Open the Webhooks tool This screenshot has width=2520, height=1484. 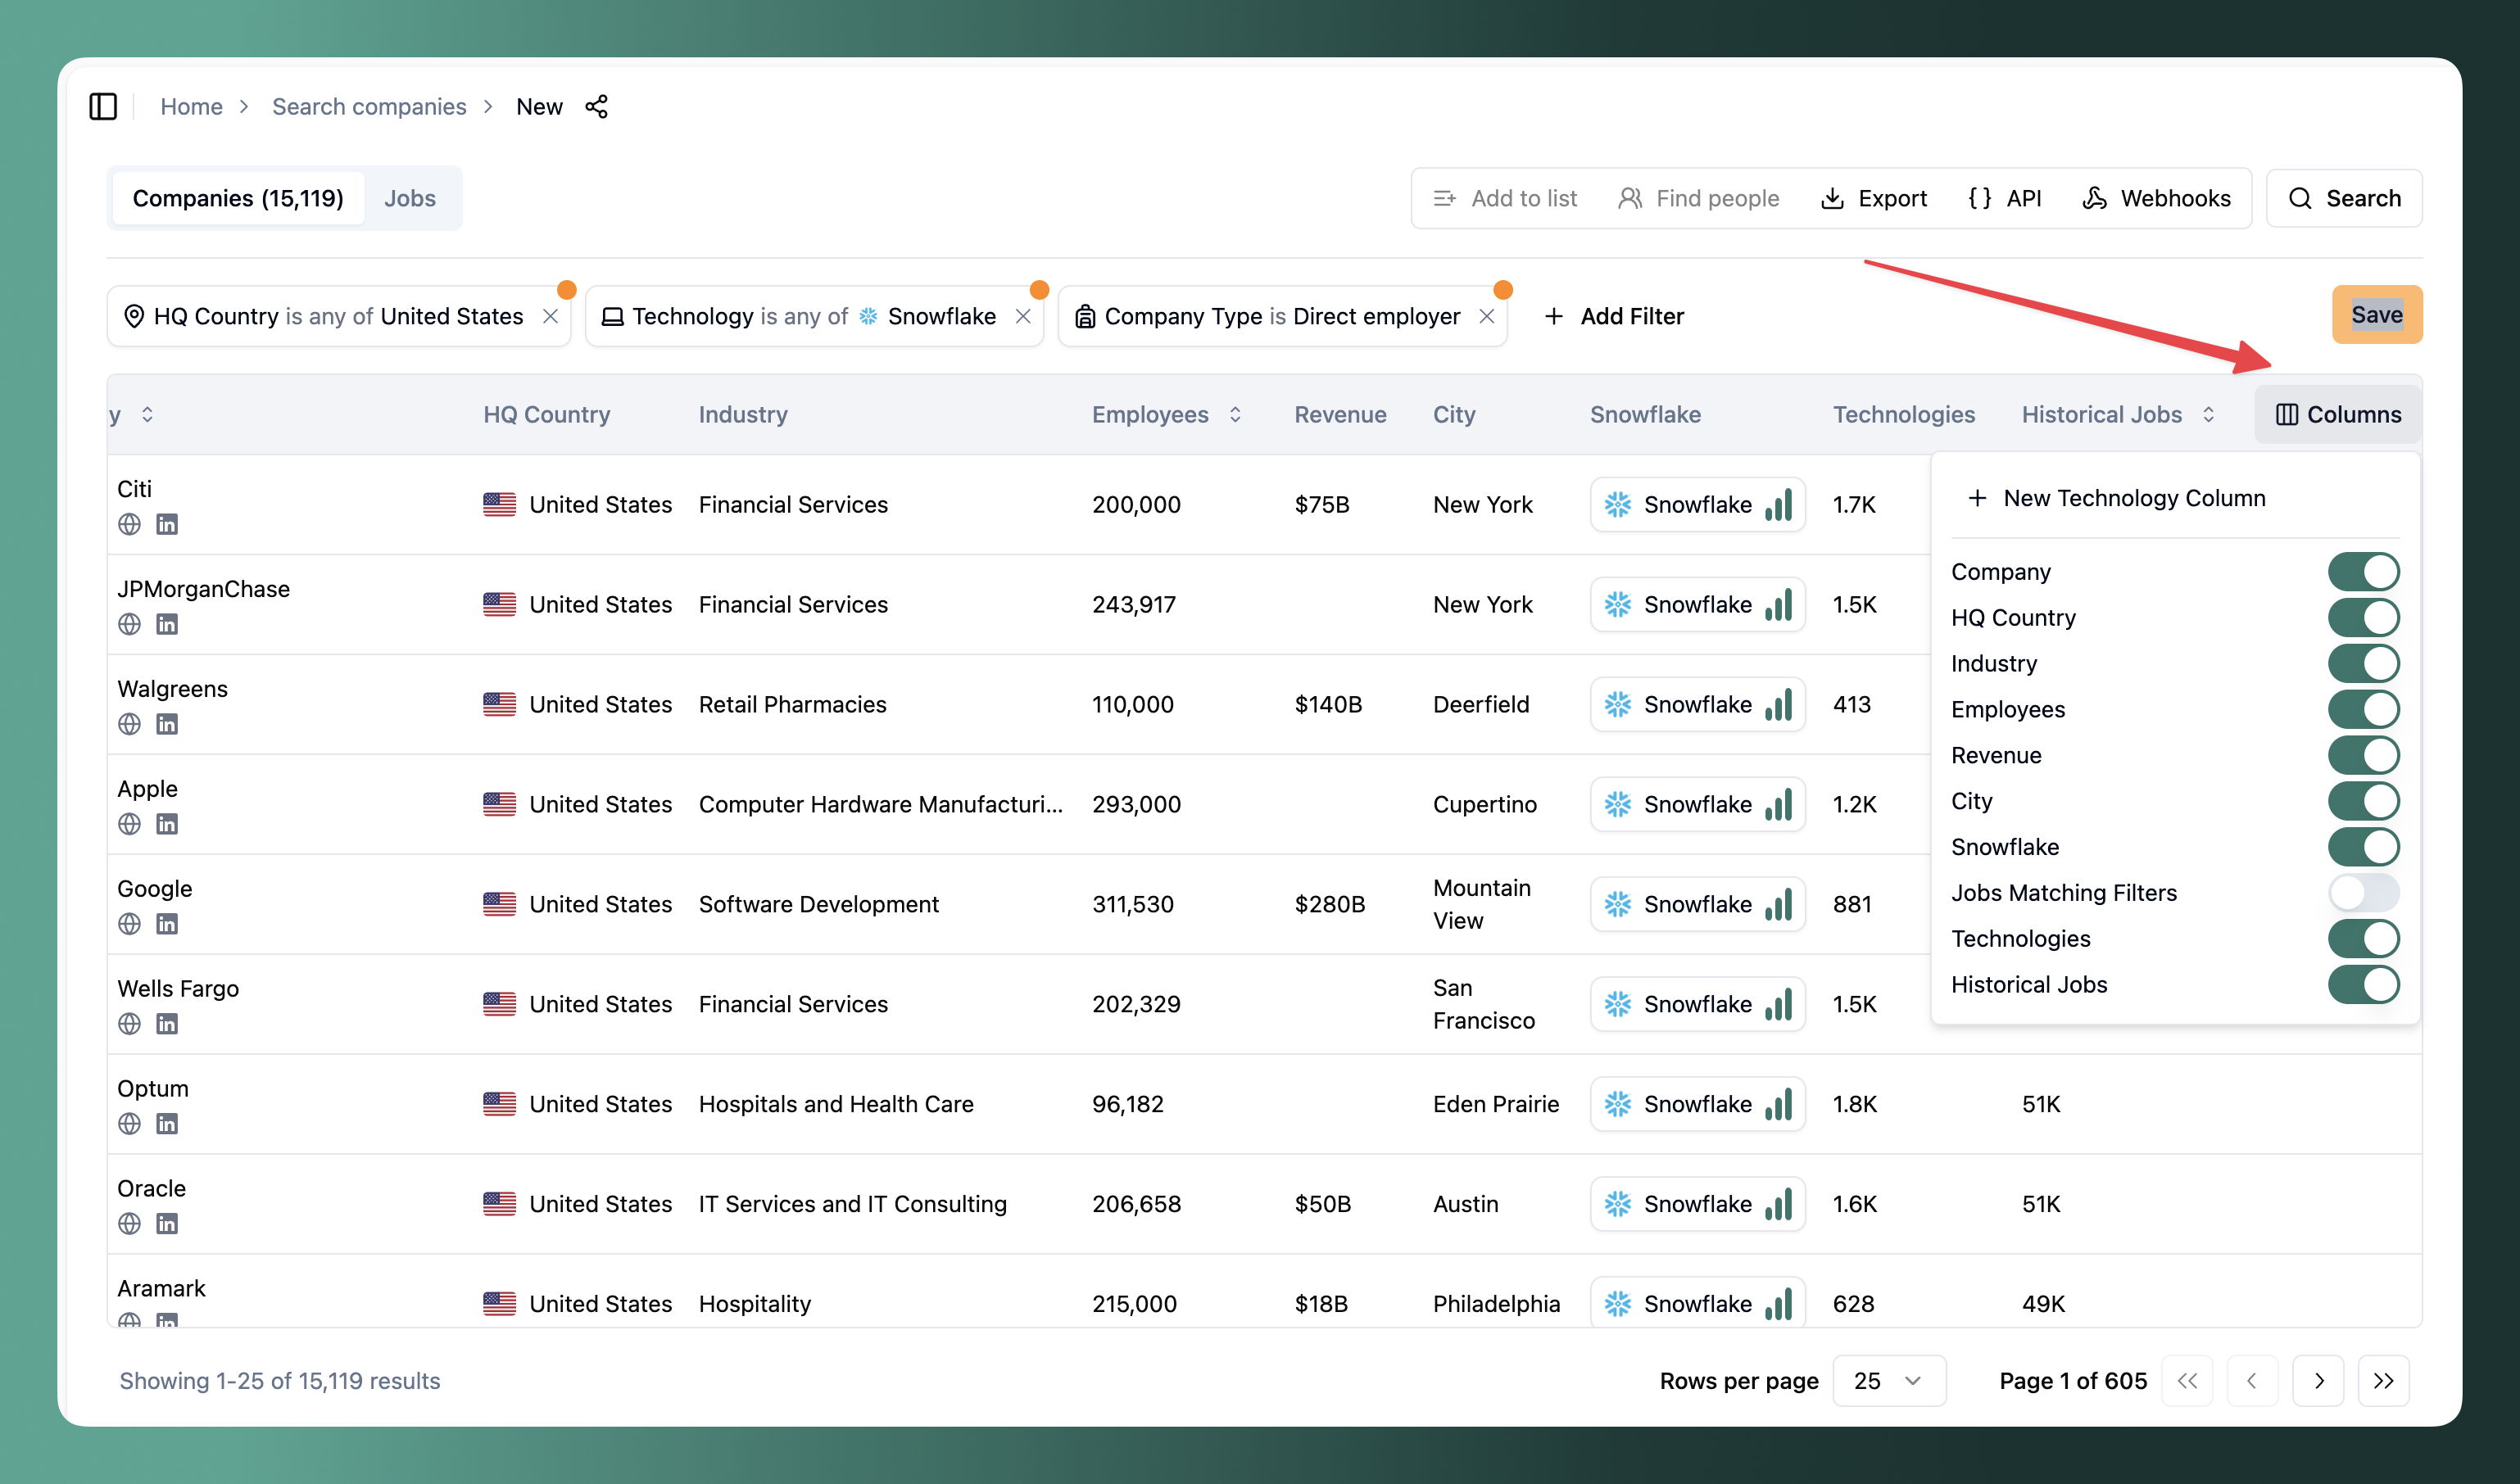click(2156, 198)
